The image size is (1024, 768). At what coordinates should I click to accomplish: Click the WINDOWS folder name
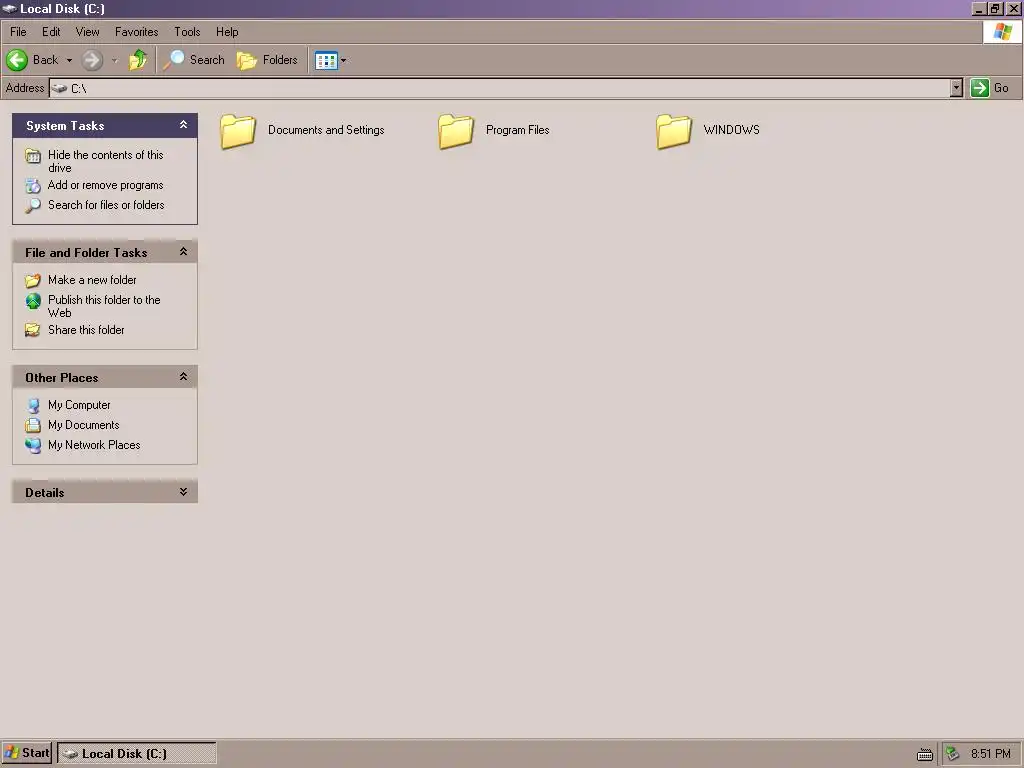(731, 130)
